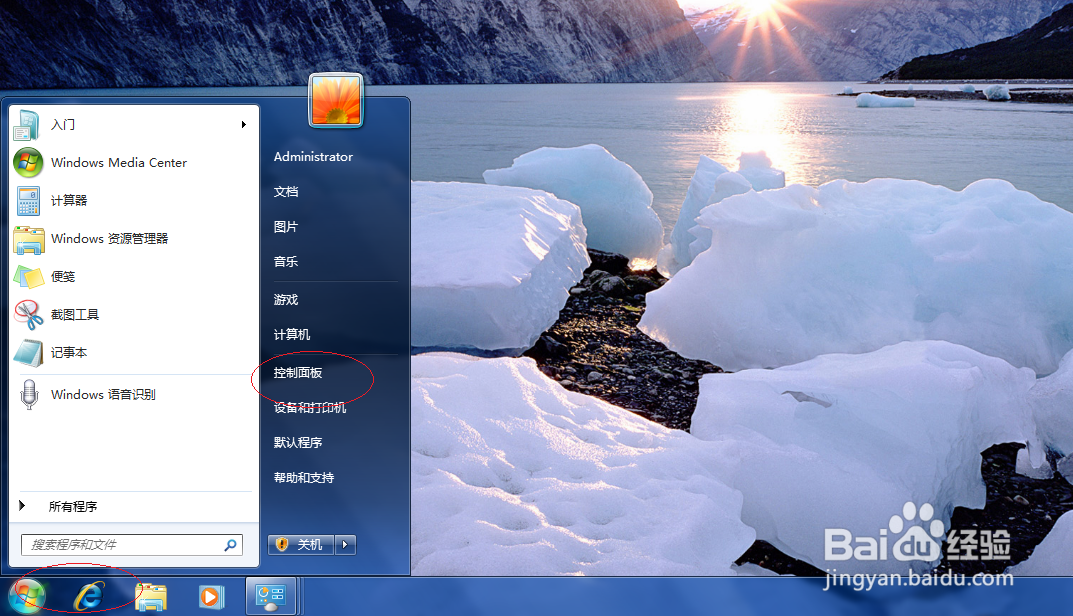Open Windows 语音识别 microphone icon
This screenshot has width=1073, height=616.
pos(28,394)
